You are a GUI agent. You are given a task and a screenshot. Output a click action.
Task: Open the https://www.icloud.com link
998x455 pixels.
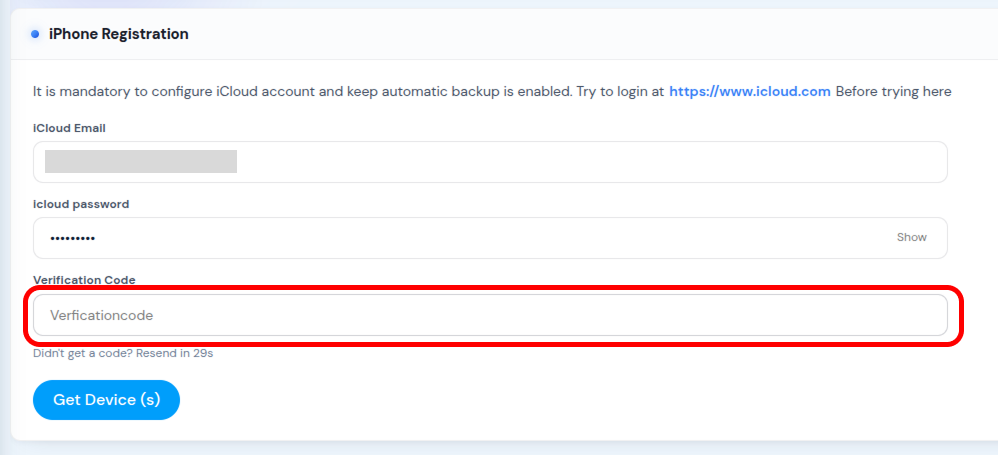[750, 92]
